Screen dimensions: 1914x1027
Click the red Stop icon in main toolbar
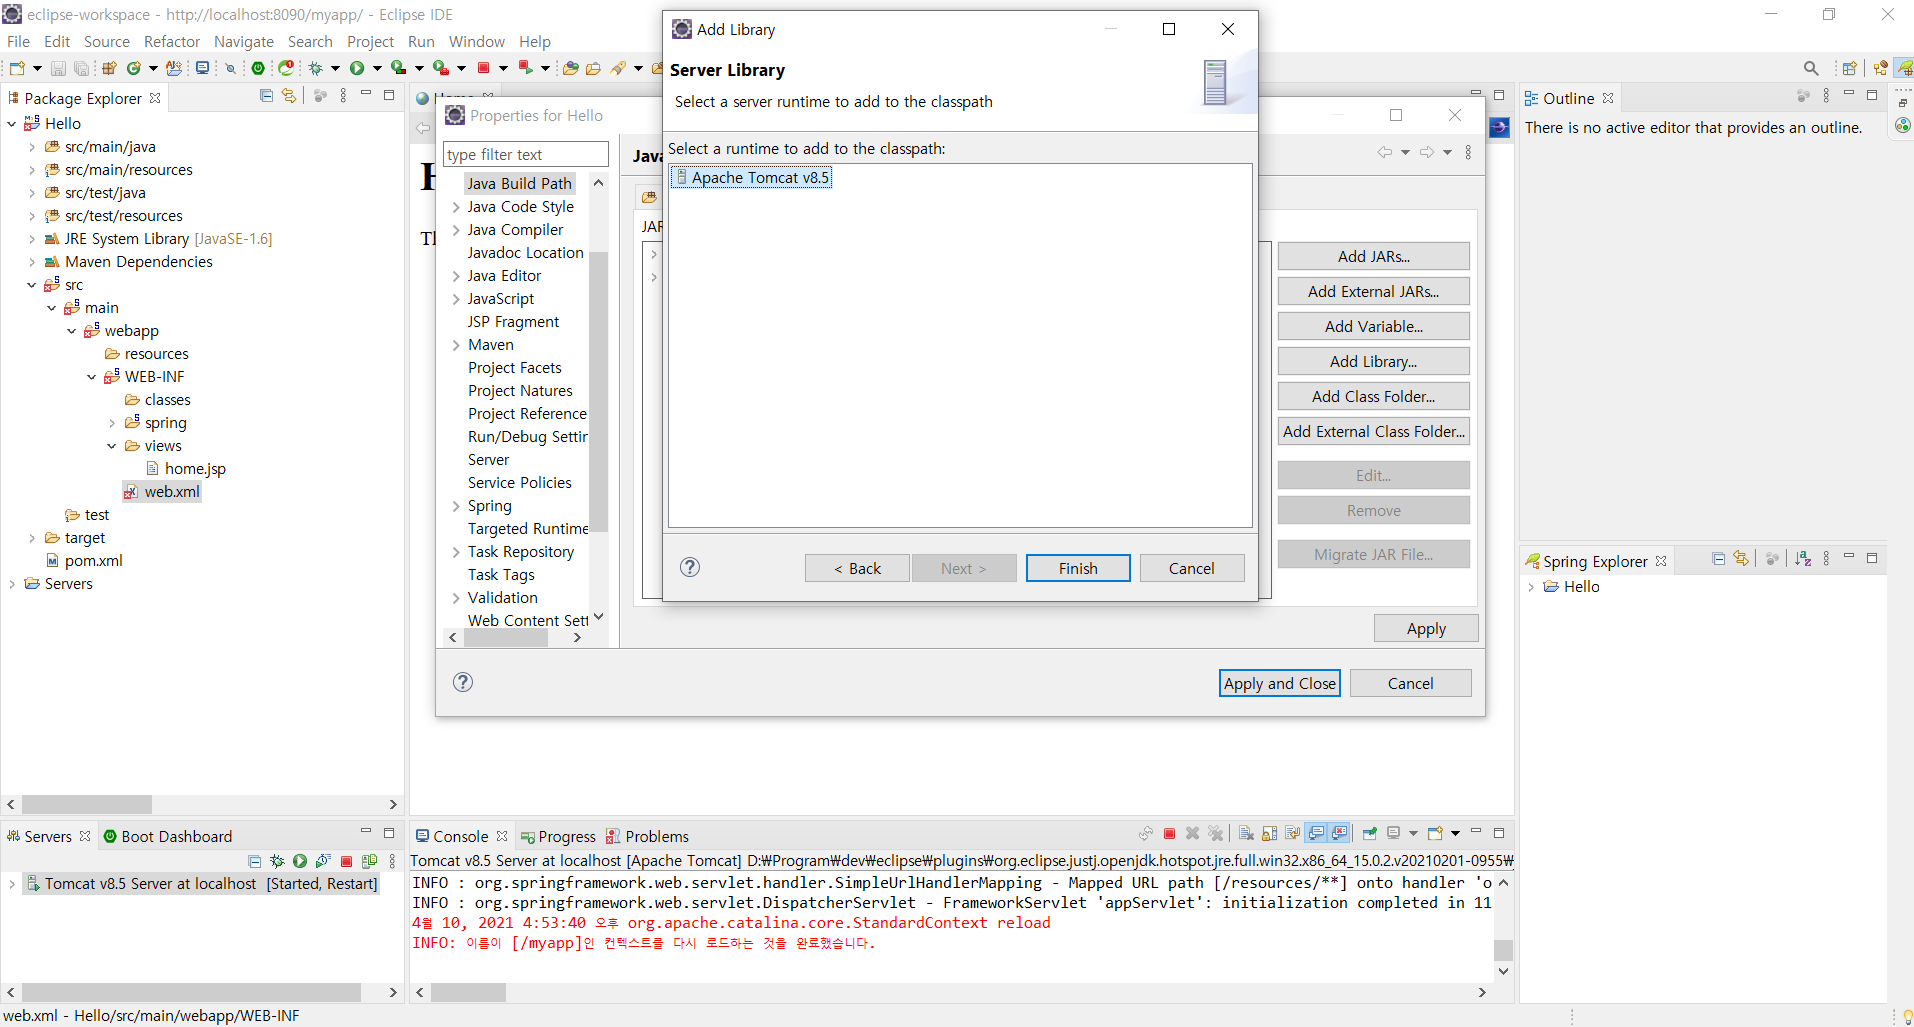(483, 68)
